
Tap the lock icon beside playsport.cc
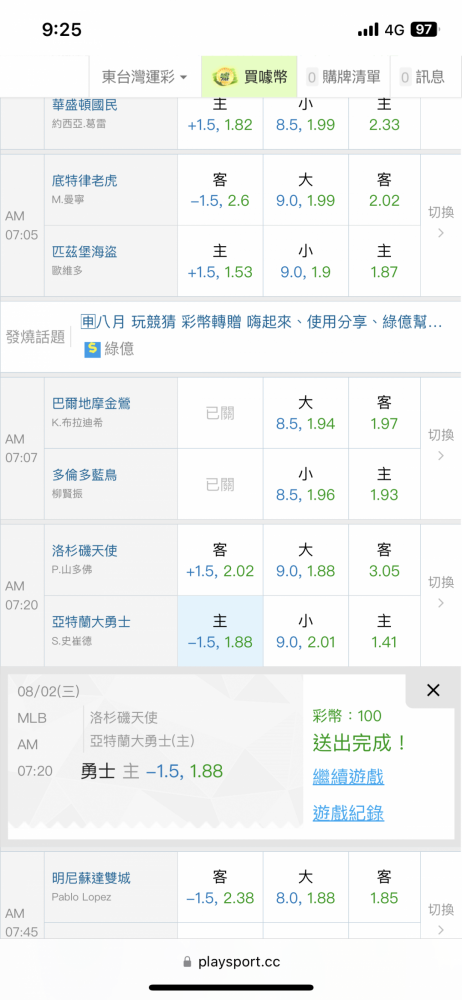point(187,961)
